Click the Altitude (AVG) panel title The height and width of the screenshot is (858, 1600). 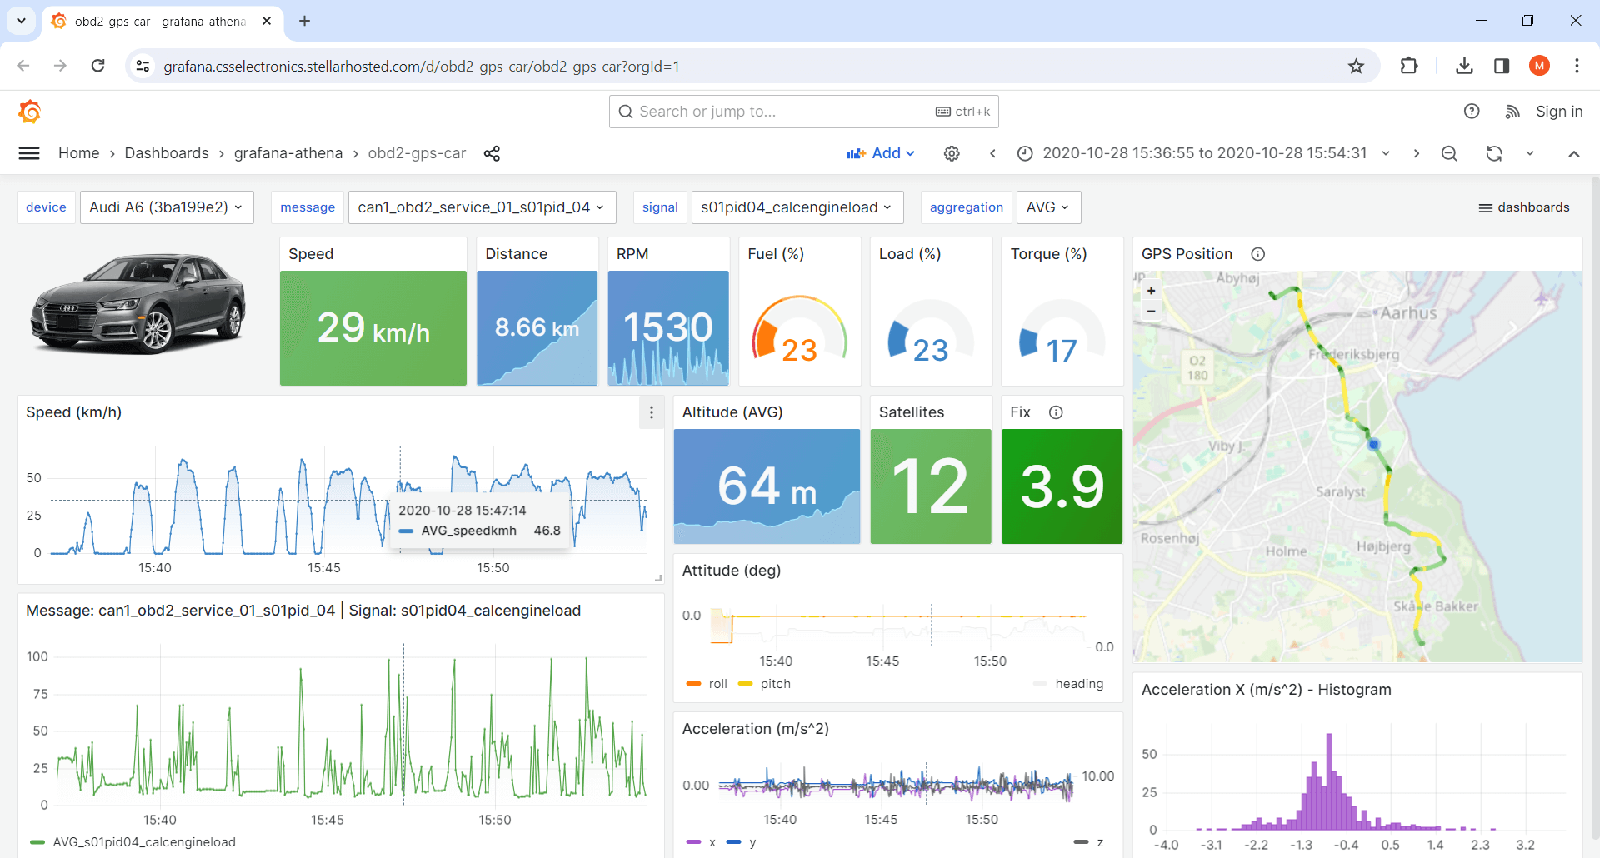pyautogui.click(x=732, y=412)
